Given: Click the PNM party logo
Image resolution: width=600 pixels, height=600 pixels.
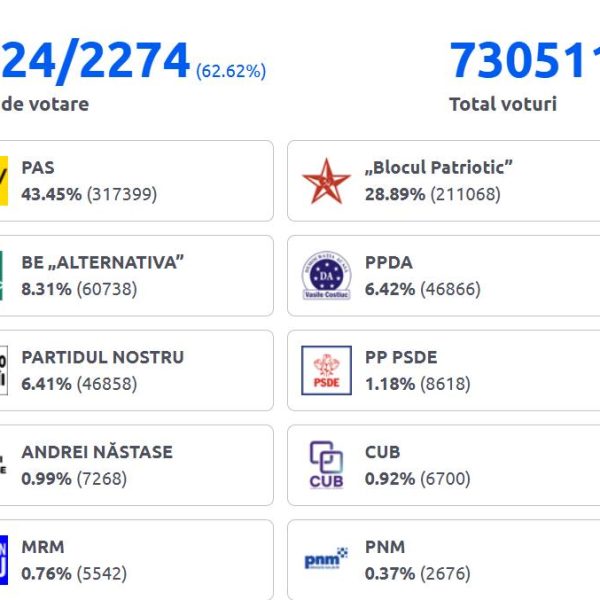Looking at the screenshot, I should tap(327, 559).
